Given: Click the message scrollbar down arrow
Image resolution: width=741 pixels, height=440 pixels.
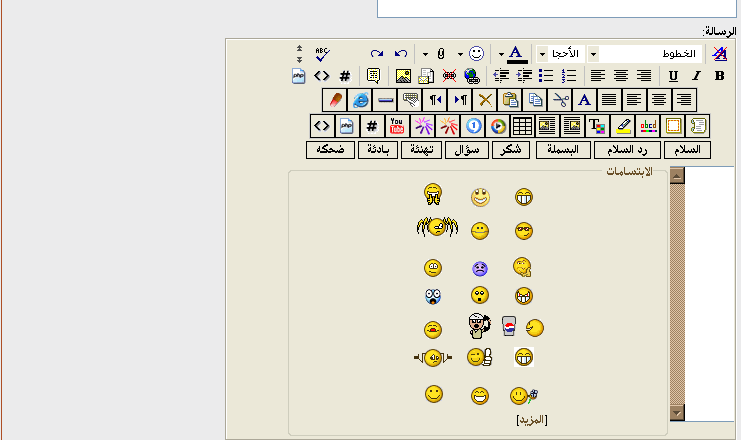Looking at the screenshot, I should tap(677, 412).
